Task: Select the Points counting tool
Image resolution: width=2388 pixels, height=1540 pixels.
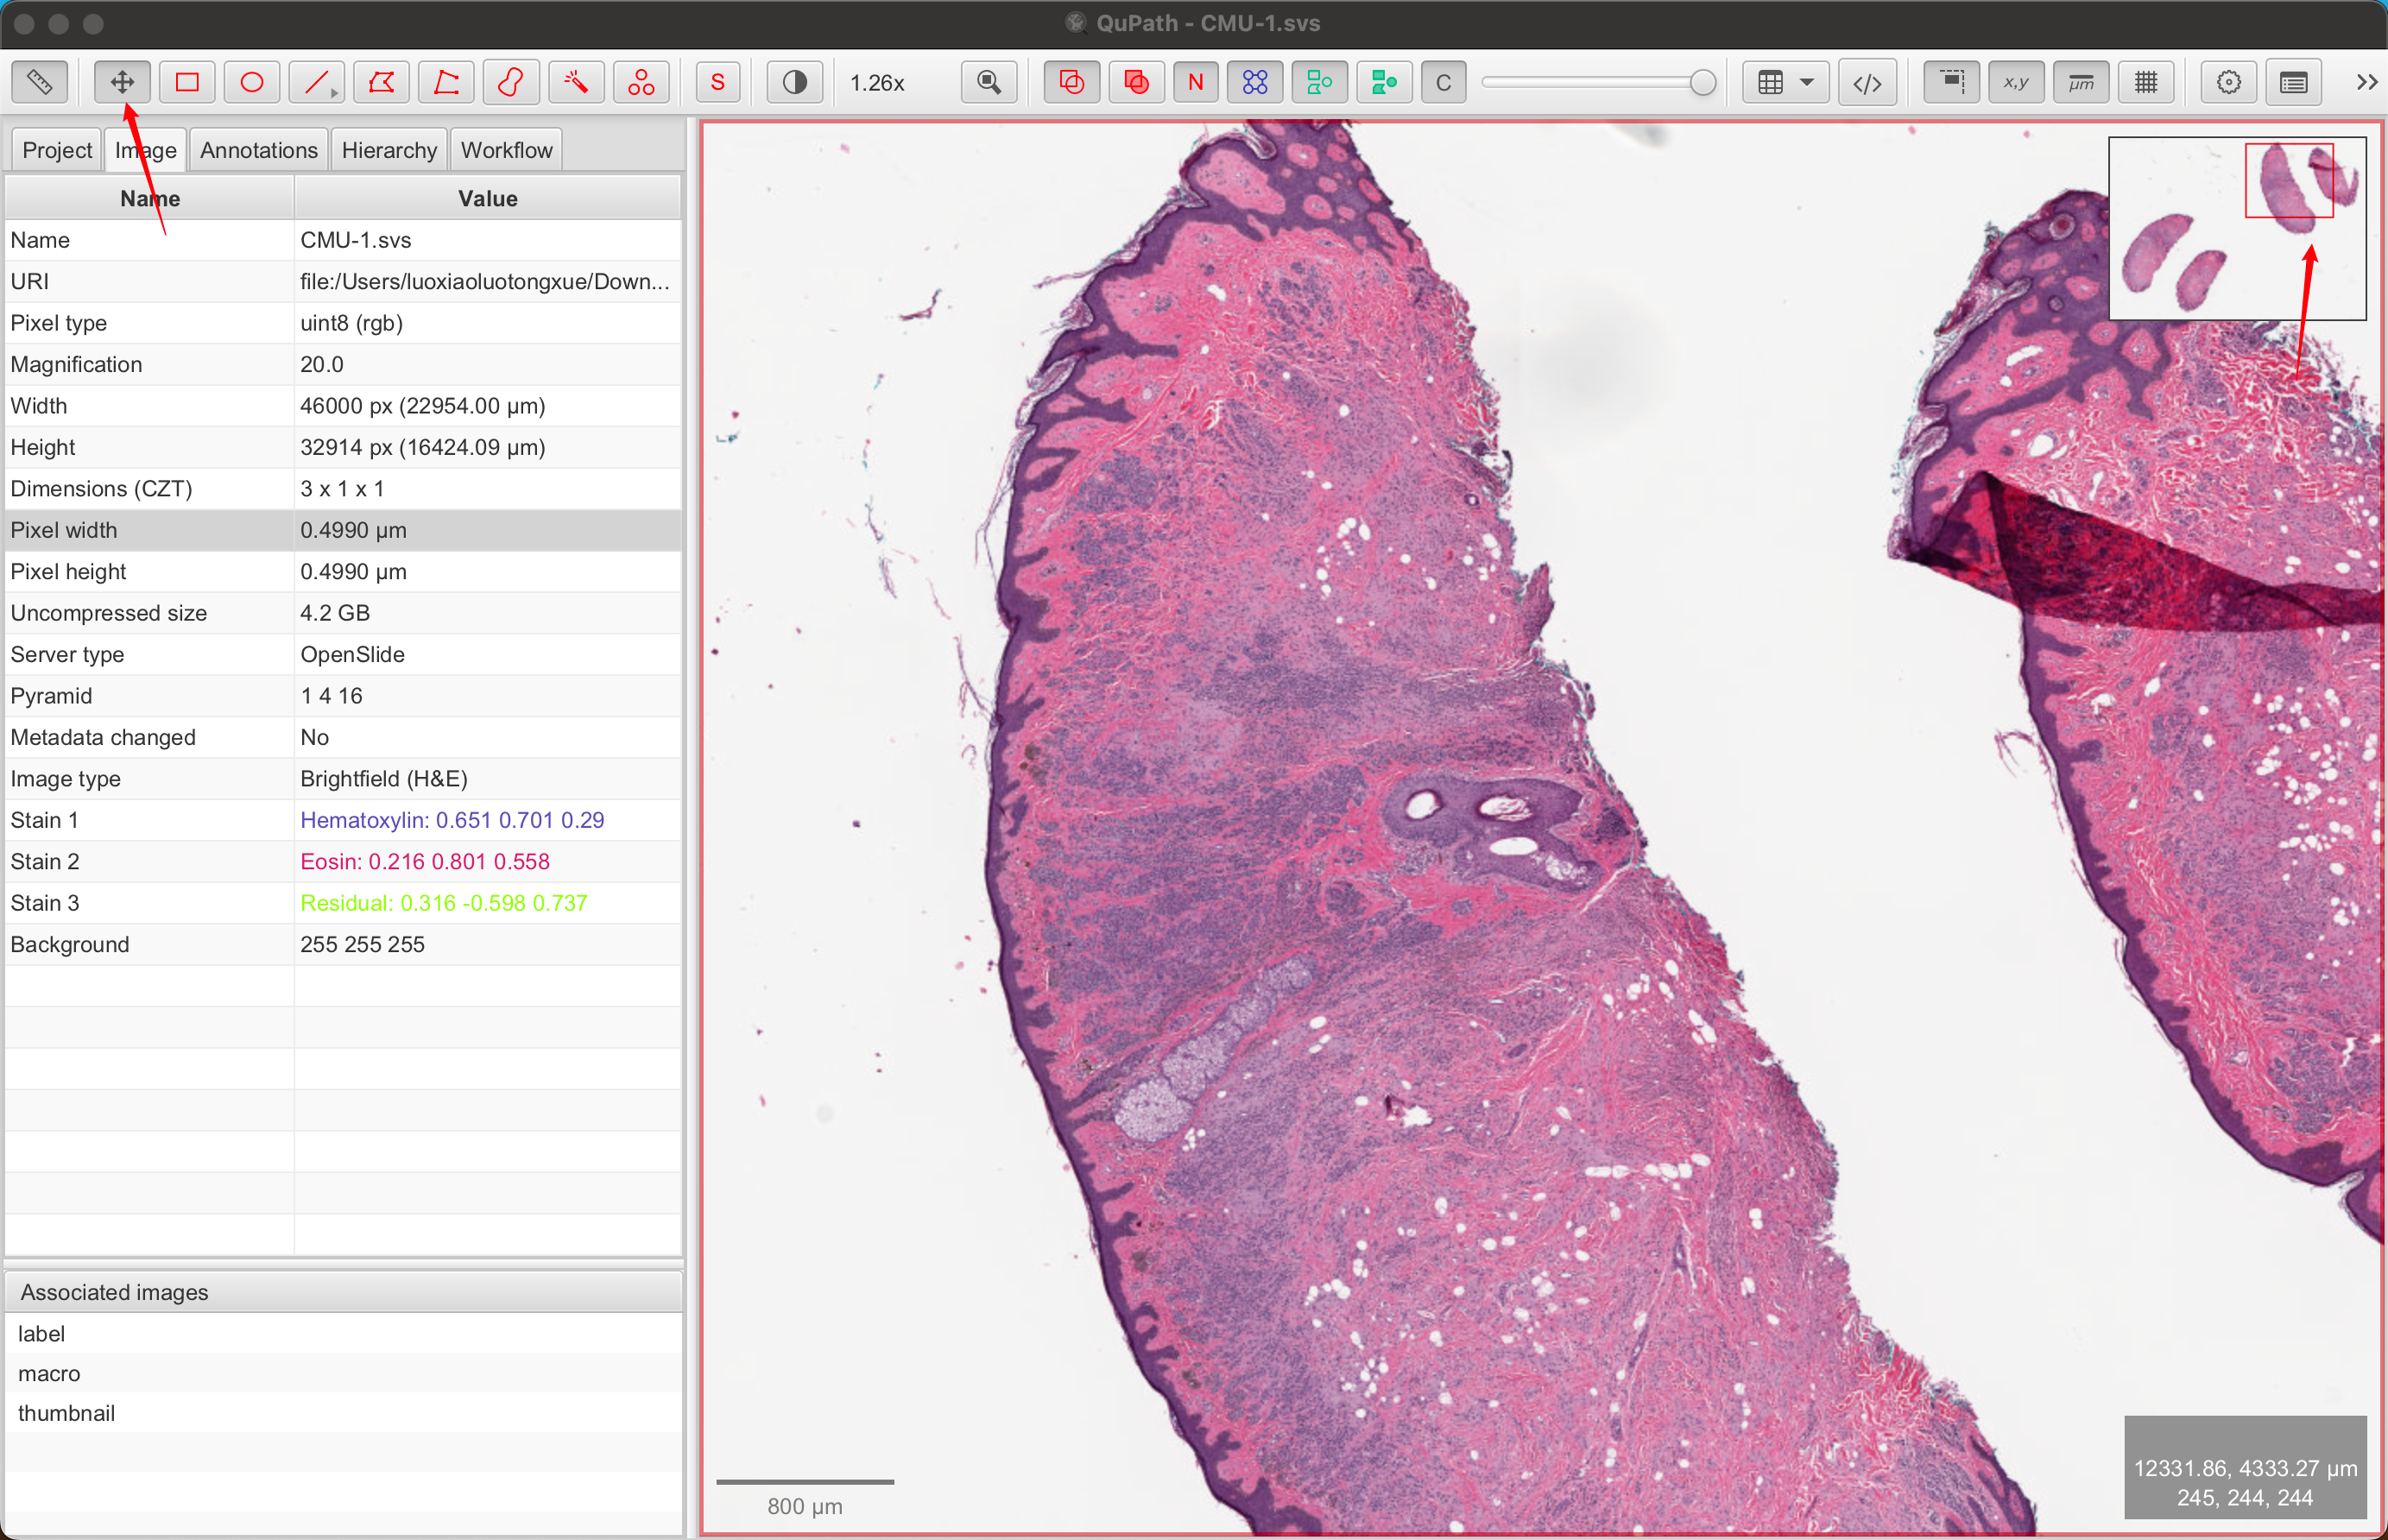Action: 641,82
